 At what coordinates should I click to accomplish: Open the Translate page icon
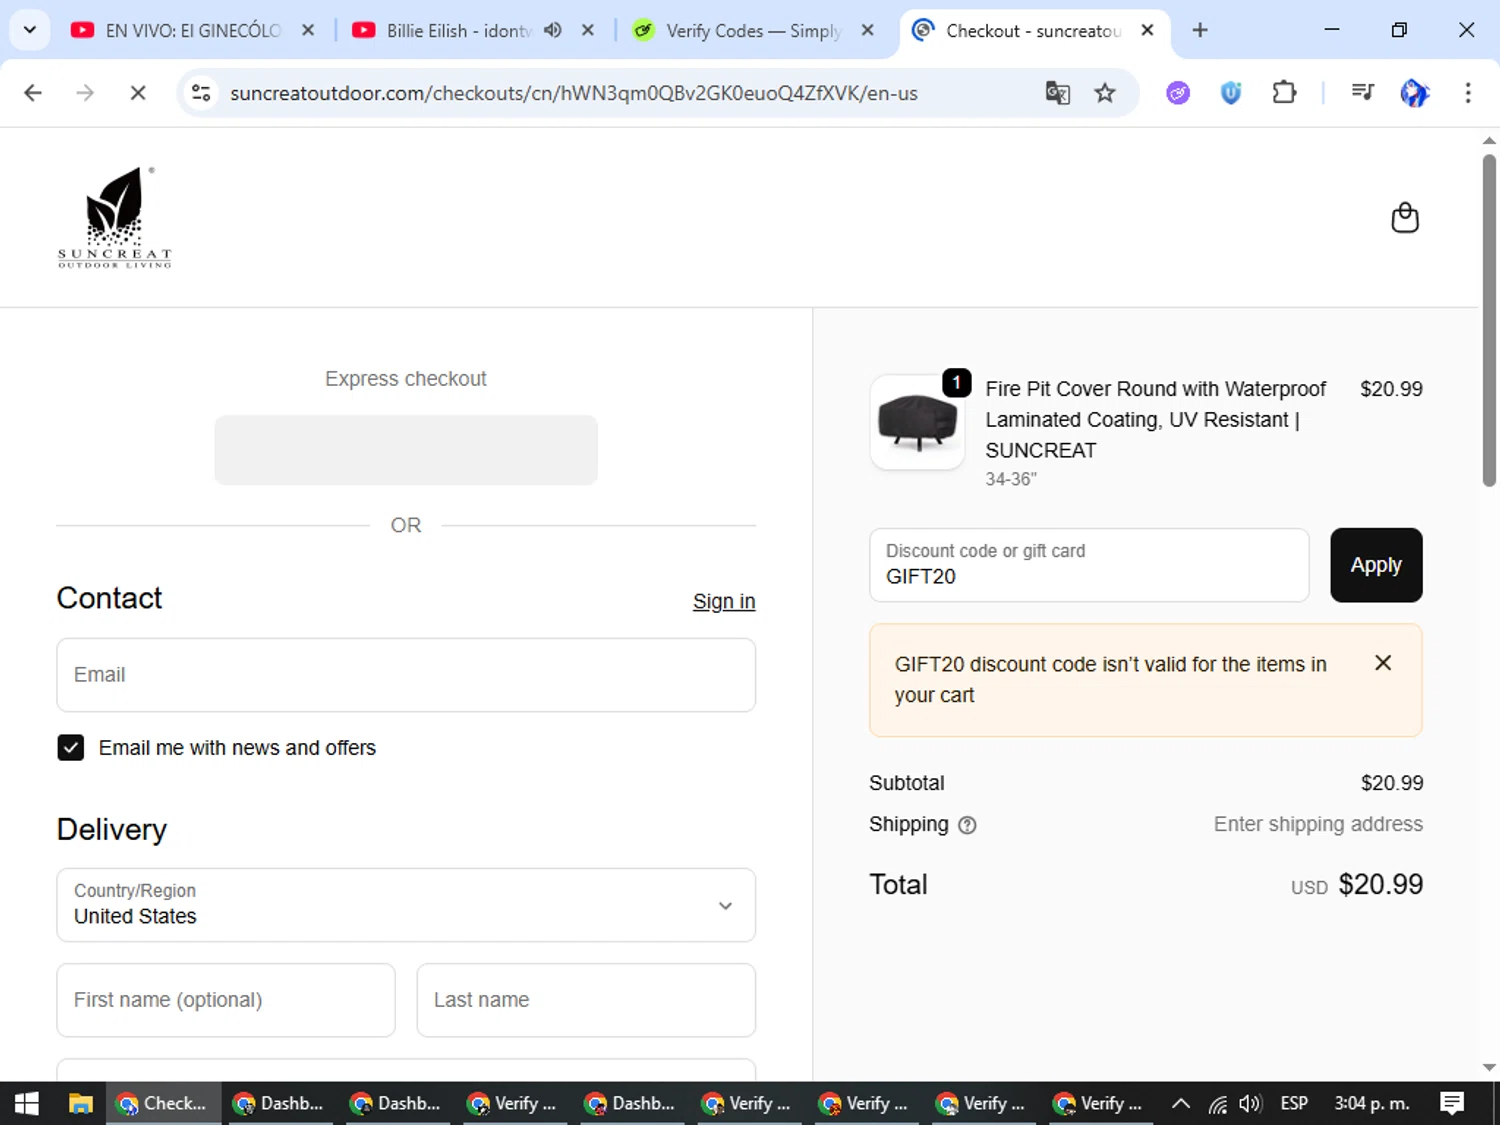coord(1057,93)
